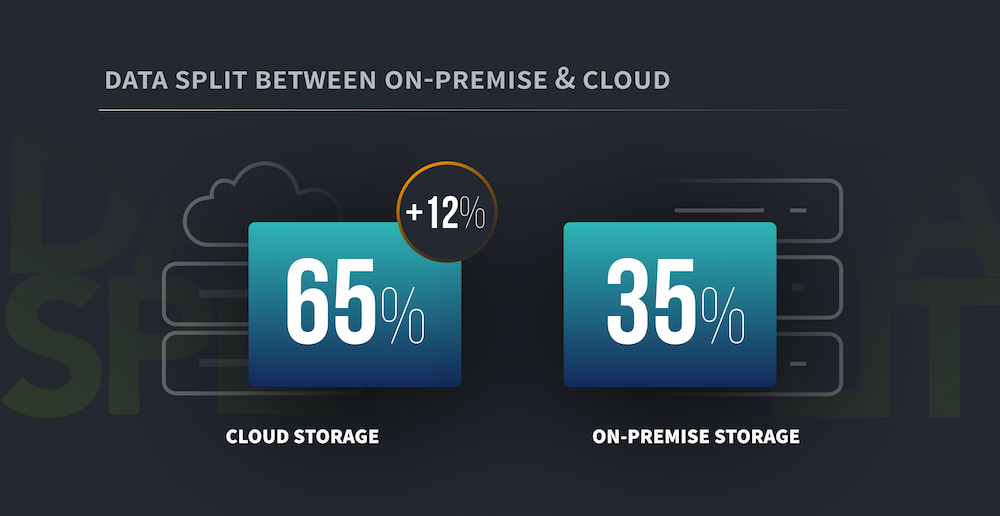Select the 65% cloud storage card
Viewport: 1000px width, 516px height.
[x=355, y=304]
